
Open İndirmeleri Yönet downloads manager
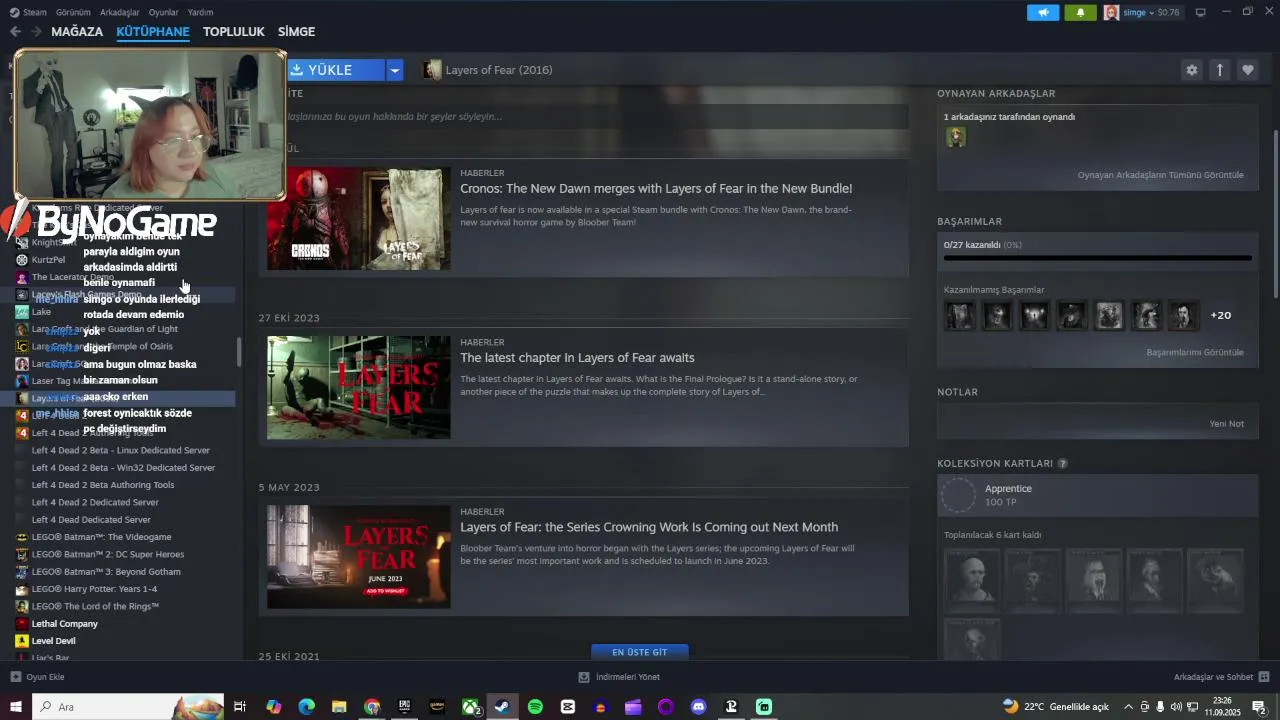tap(618, 677)
